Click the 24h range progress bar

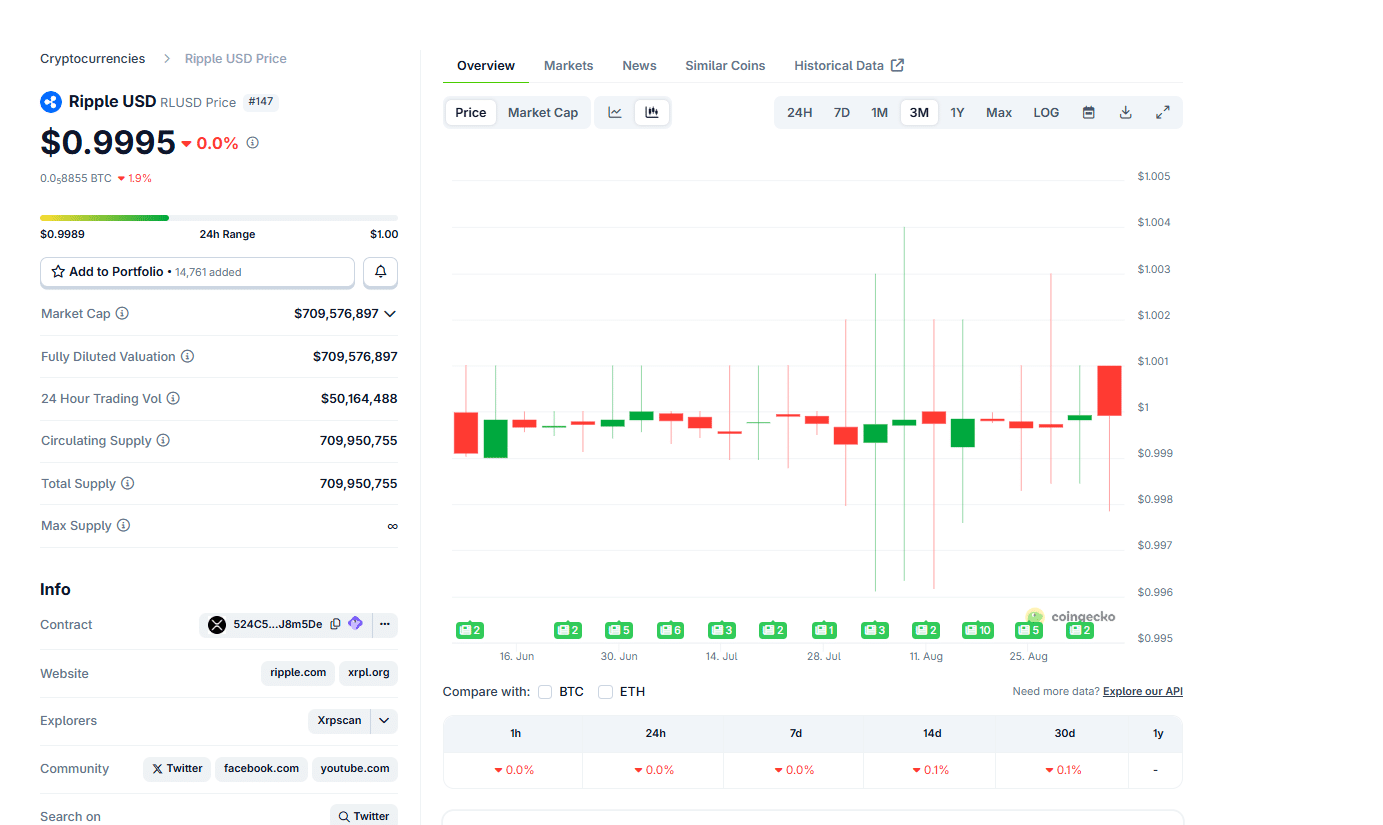[x=218, y=217]
